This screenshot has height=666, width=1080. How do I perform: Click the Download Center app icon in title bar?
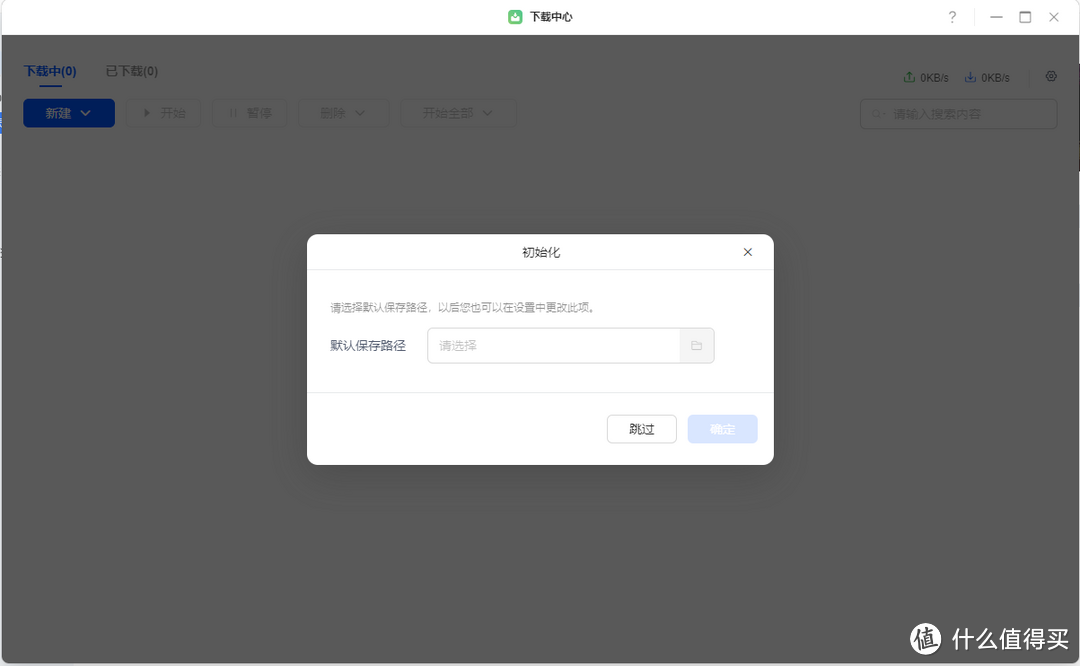coord(515,16)
